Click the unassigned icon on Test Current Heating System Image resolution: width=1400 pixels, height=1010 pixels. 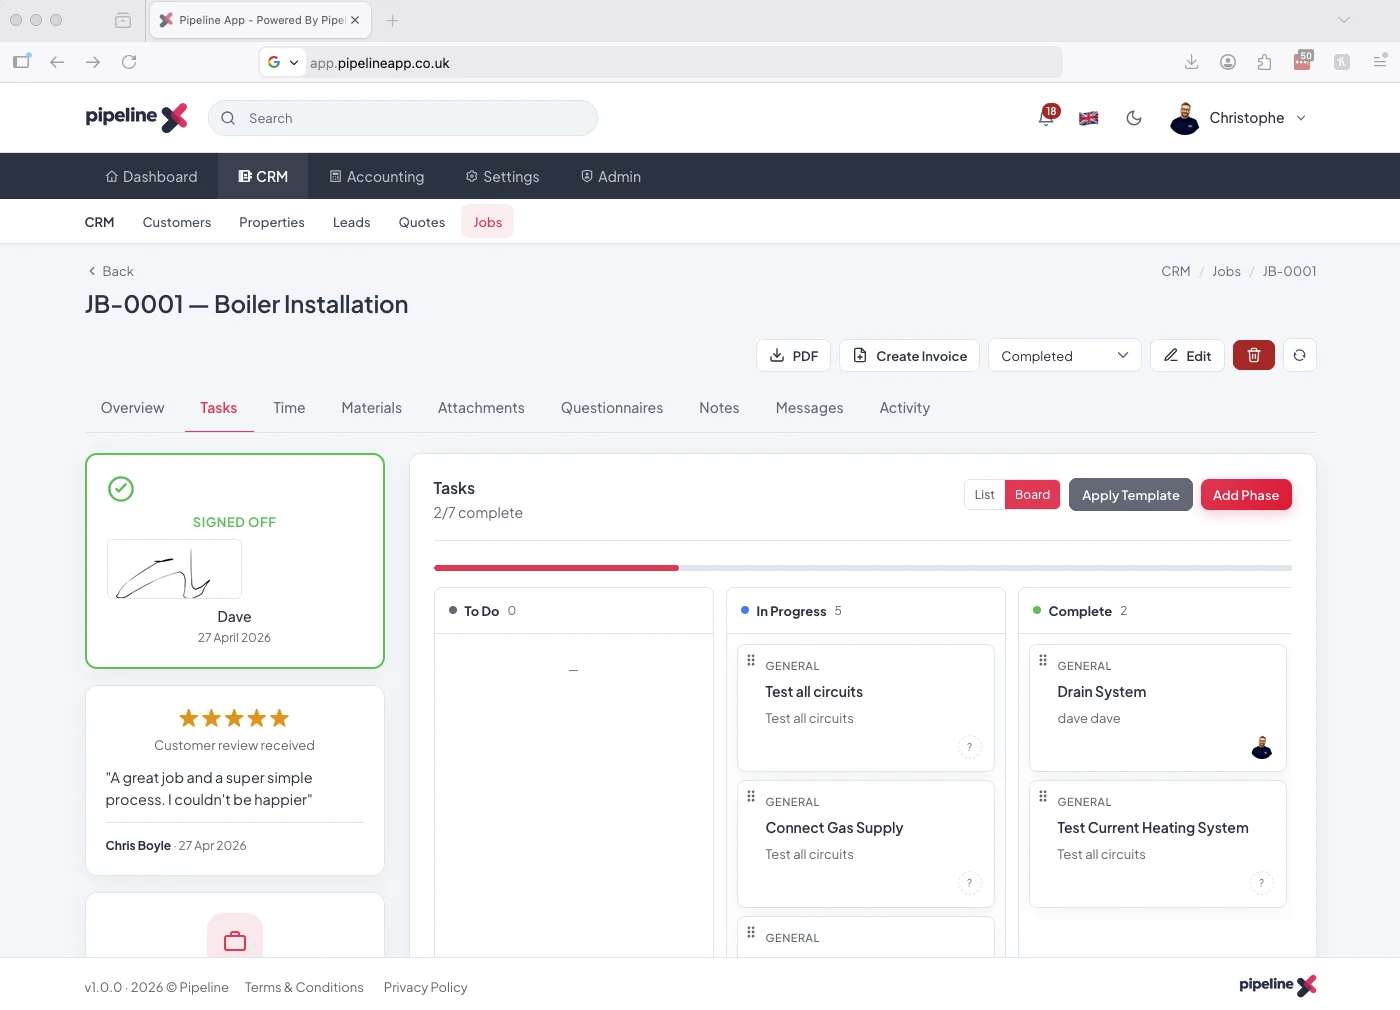[x=1261, y=883]
